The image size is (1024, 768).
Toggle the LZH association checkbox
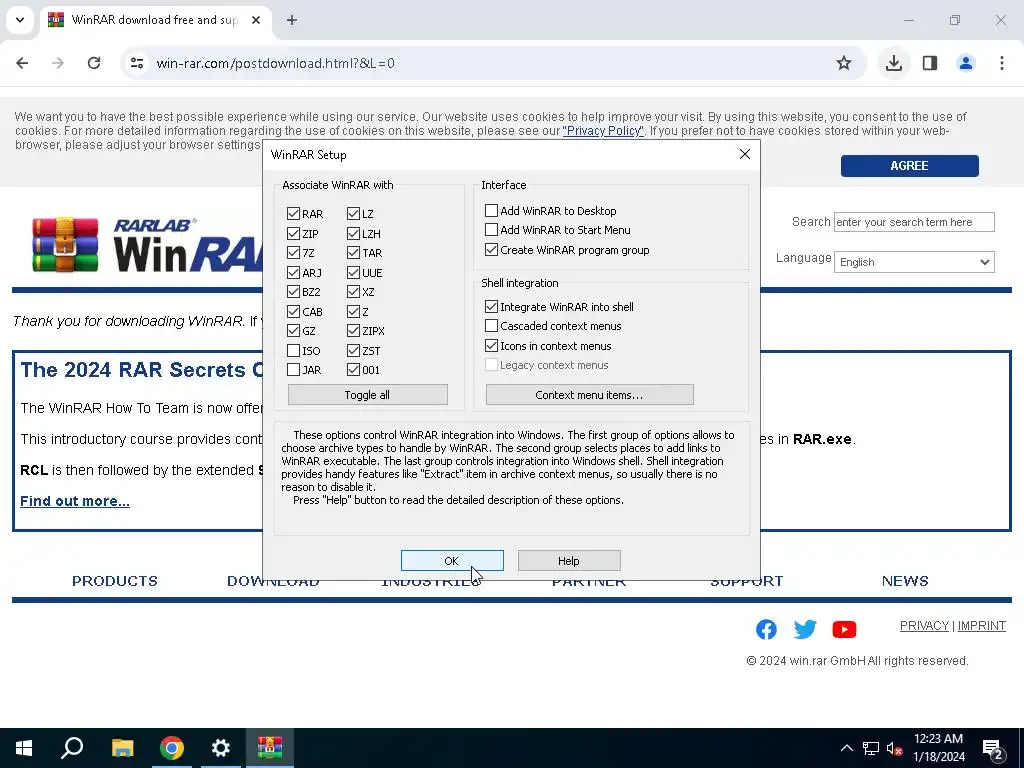tap(353, 233)
